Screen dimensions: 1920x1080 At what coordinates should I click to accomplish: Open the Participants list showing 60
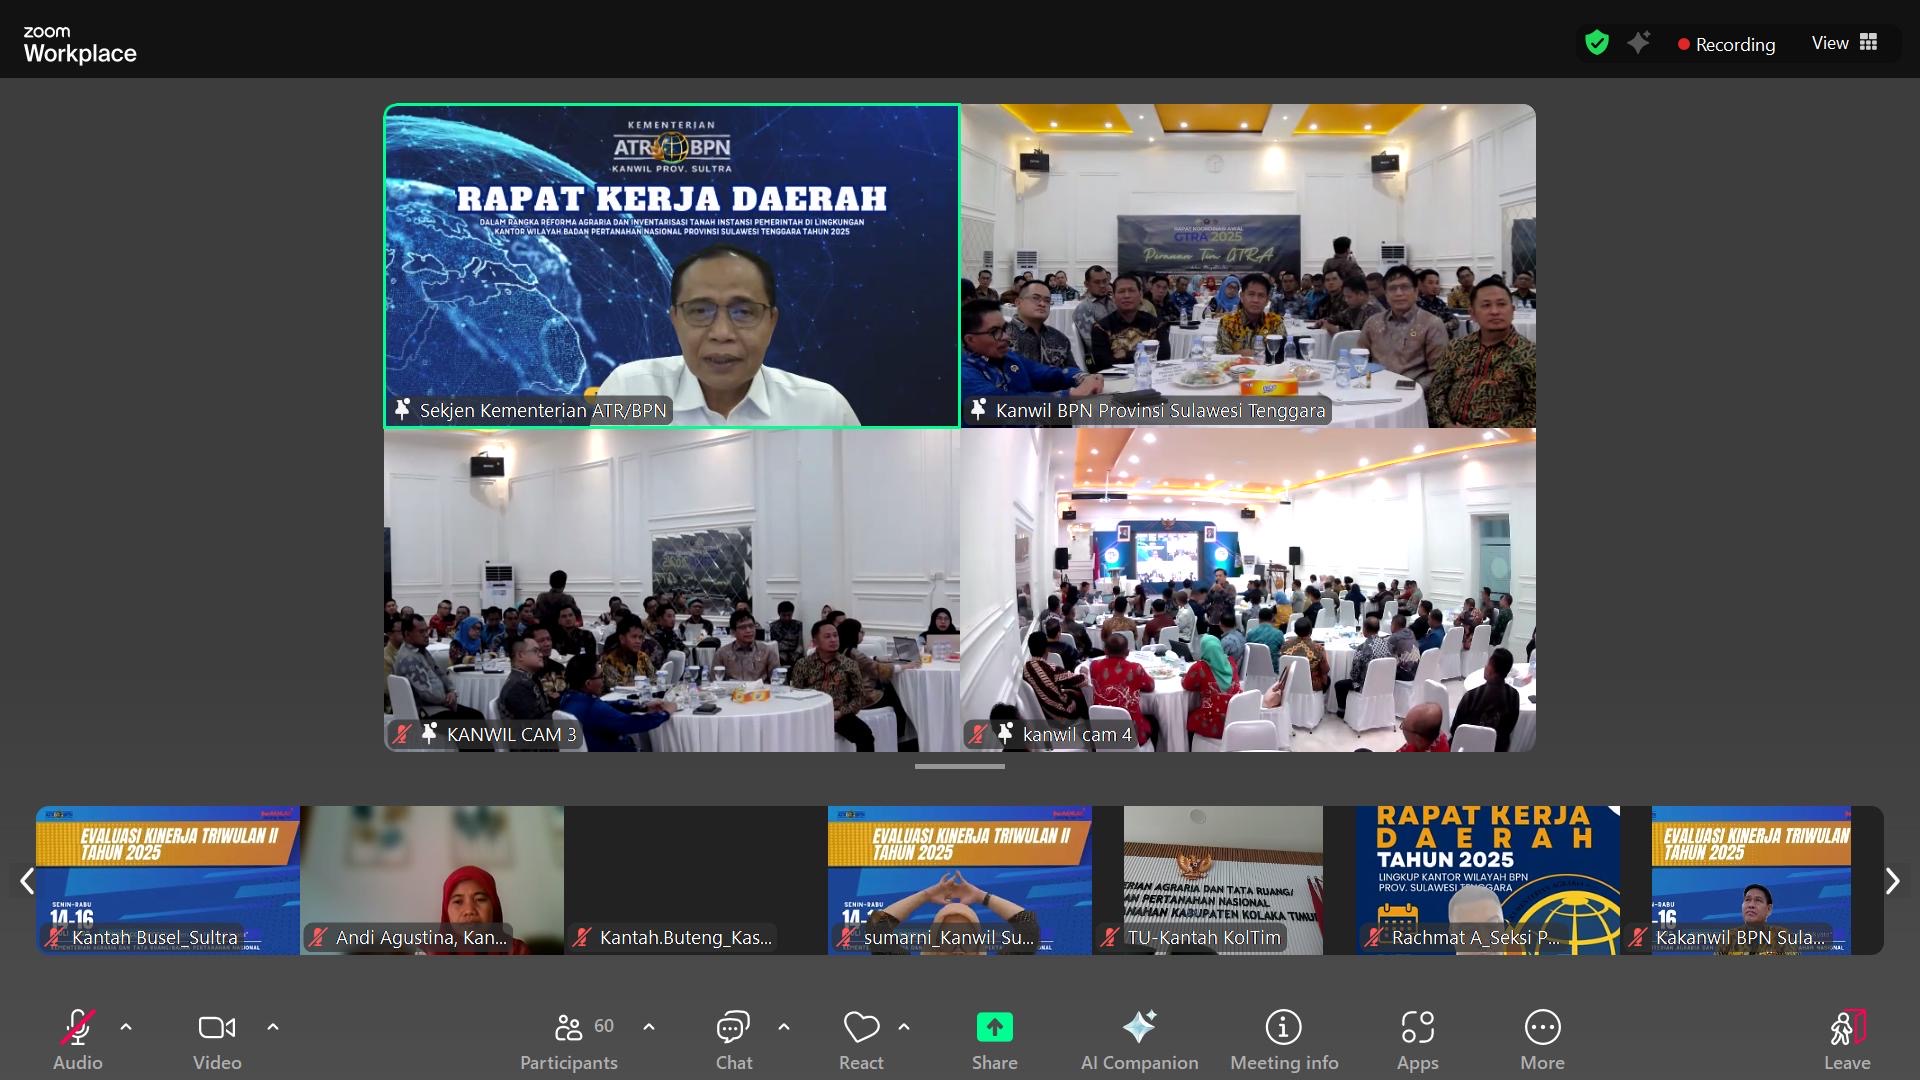tap(569, 1027)
